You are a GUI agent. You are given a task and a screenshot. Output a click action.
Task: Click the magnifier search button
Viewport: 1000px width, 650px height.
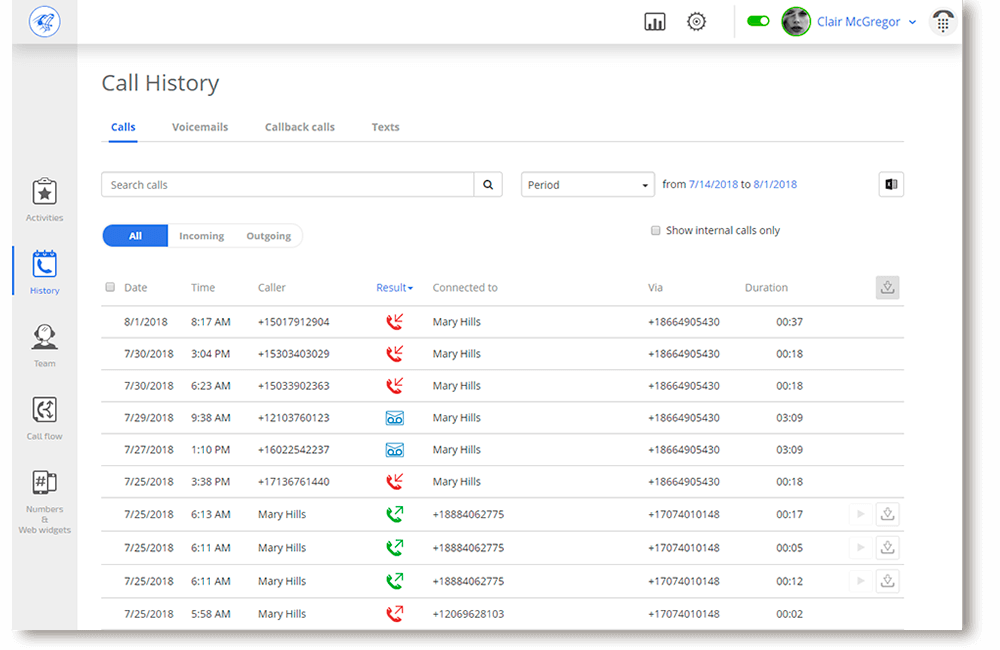point(488,184)
